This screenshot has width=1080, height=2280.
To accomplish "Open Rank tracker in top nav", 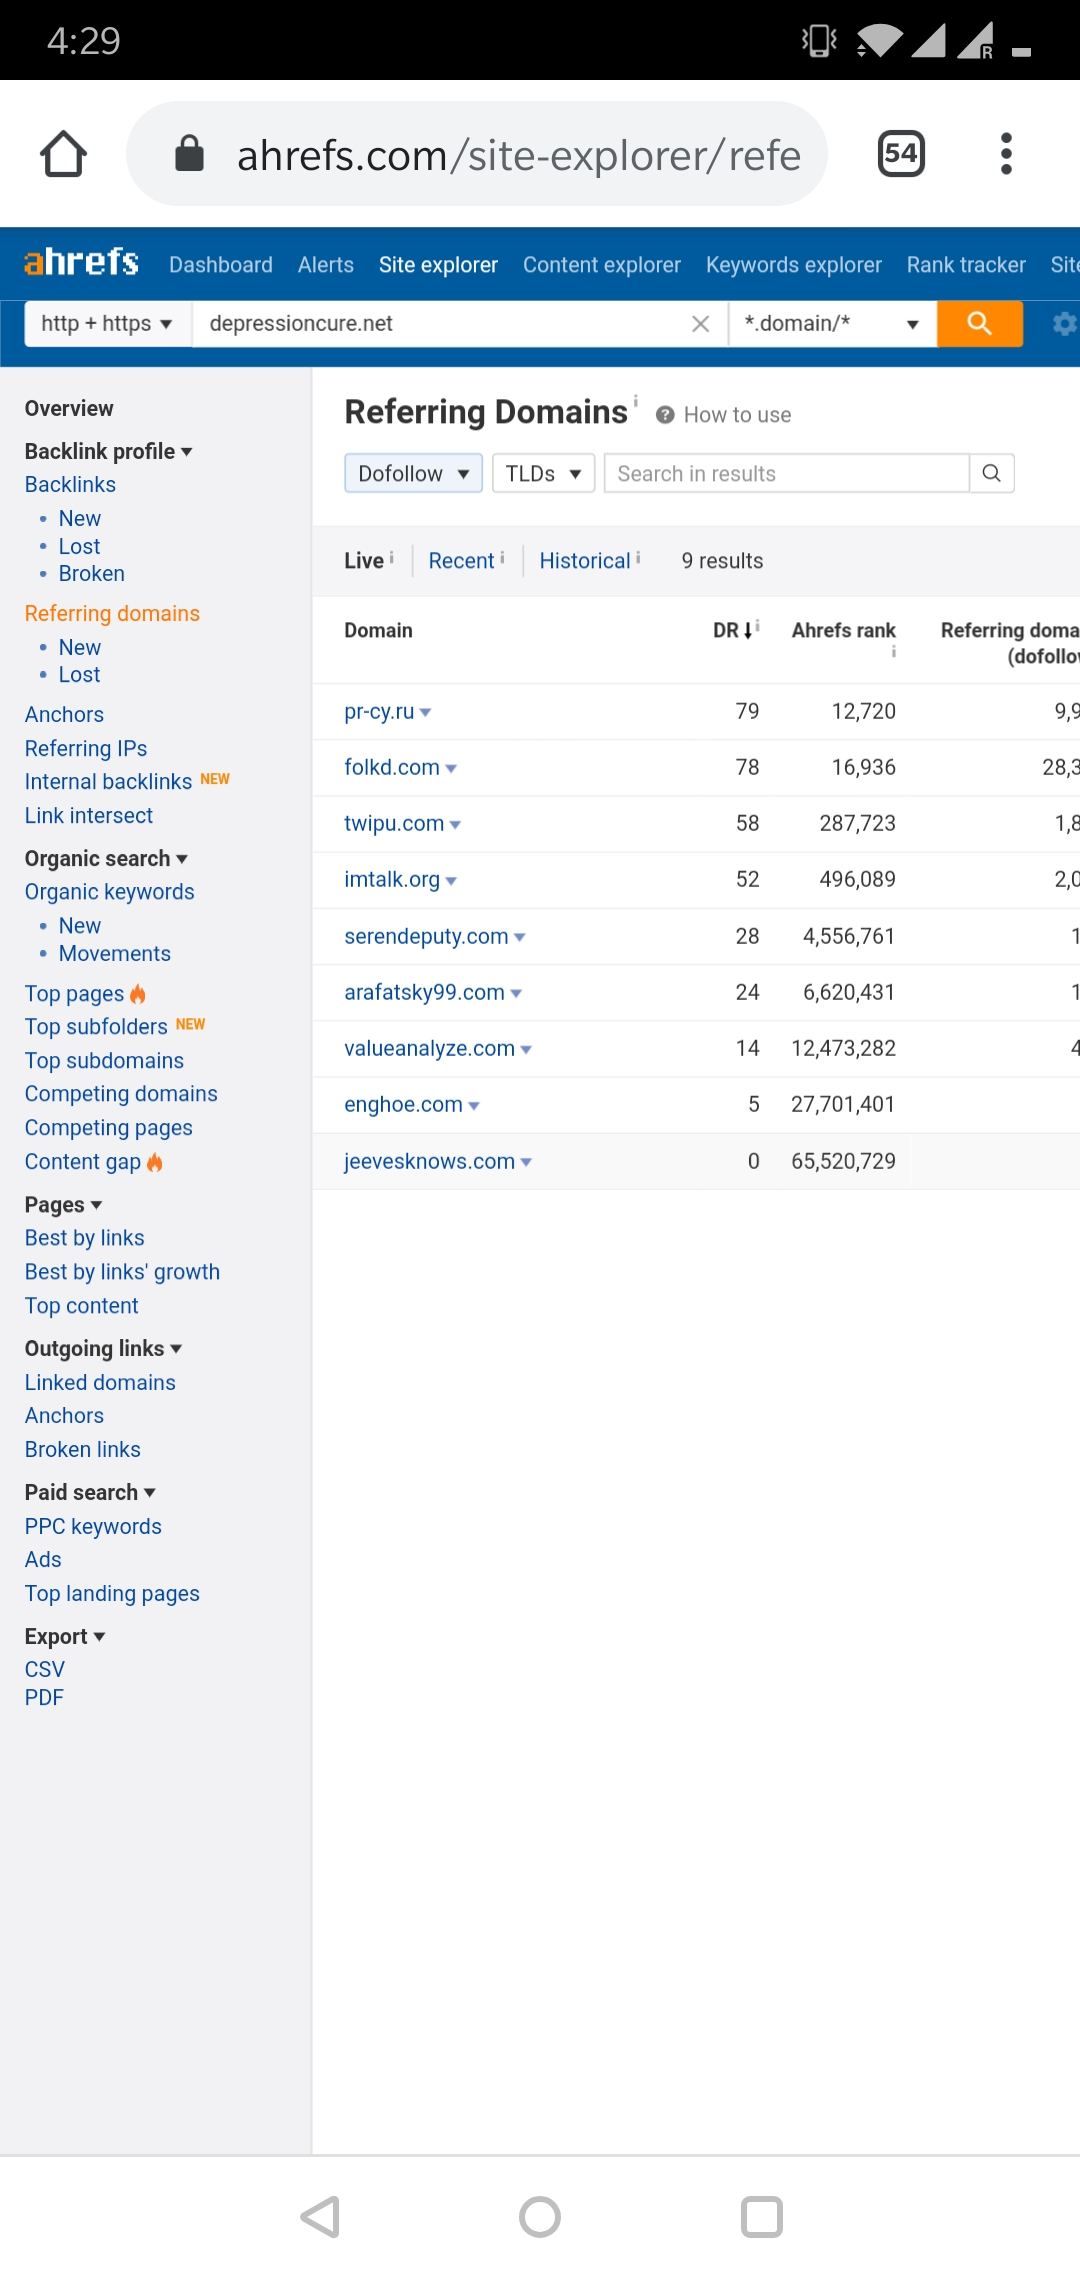I will click(966, 265).
